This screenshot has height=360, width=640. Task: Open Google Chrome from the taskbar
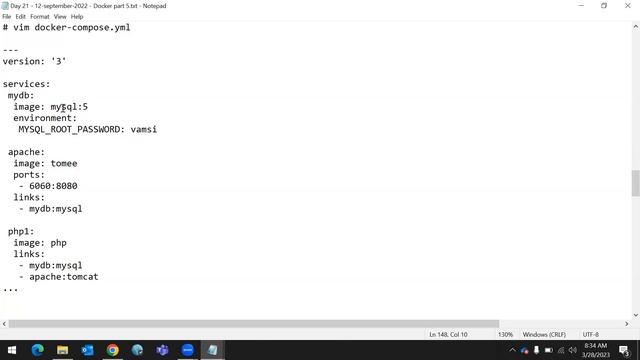[x=113, y=350]
